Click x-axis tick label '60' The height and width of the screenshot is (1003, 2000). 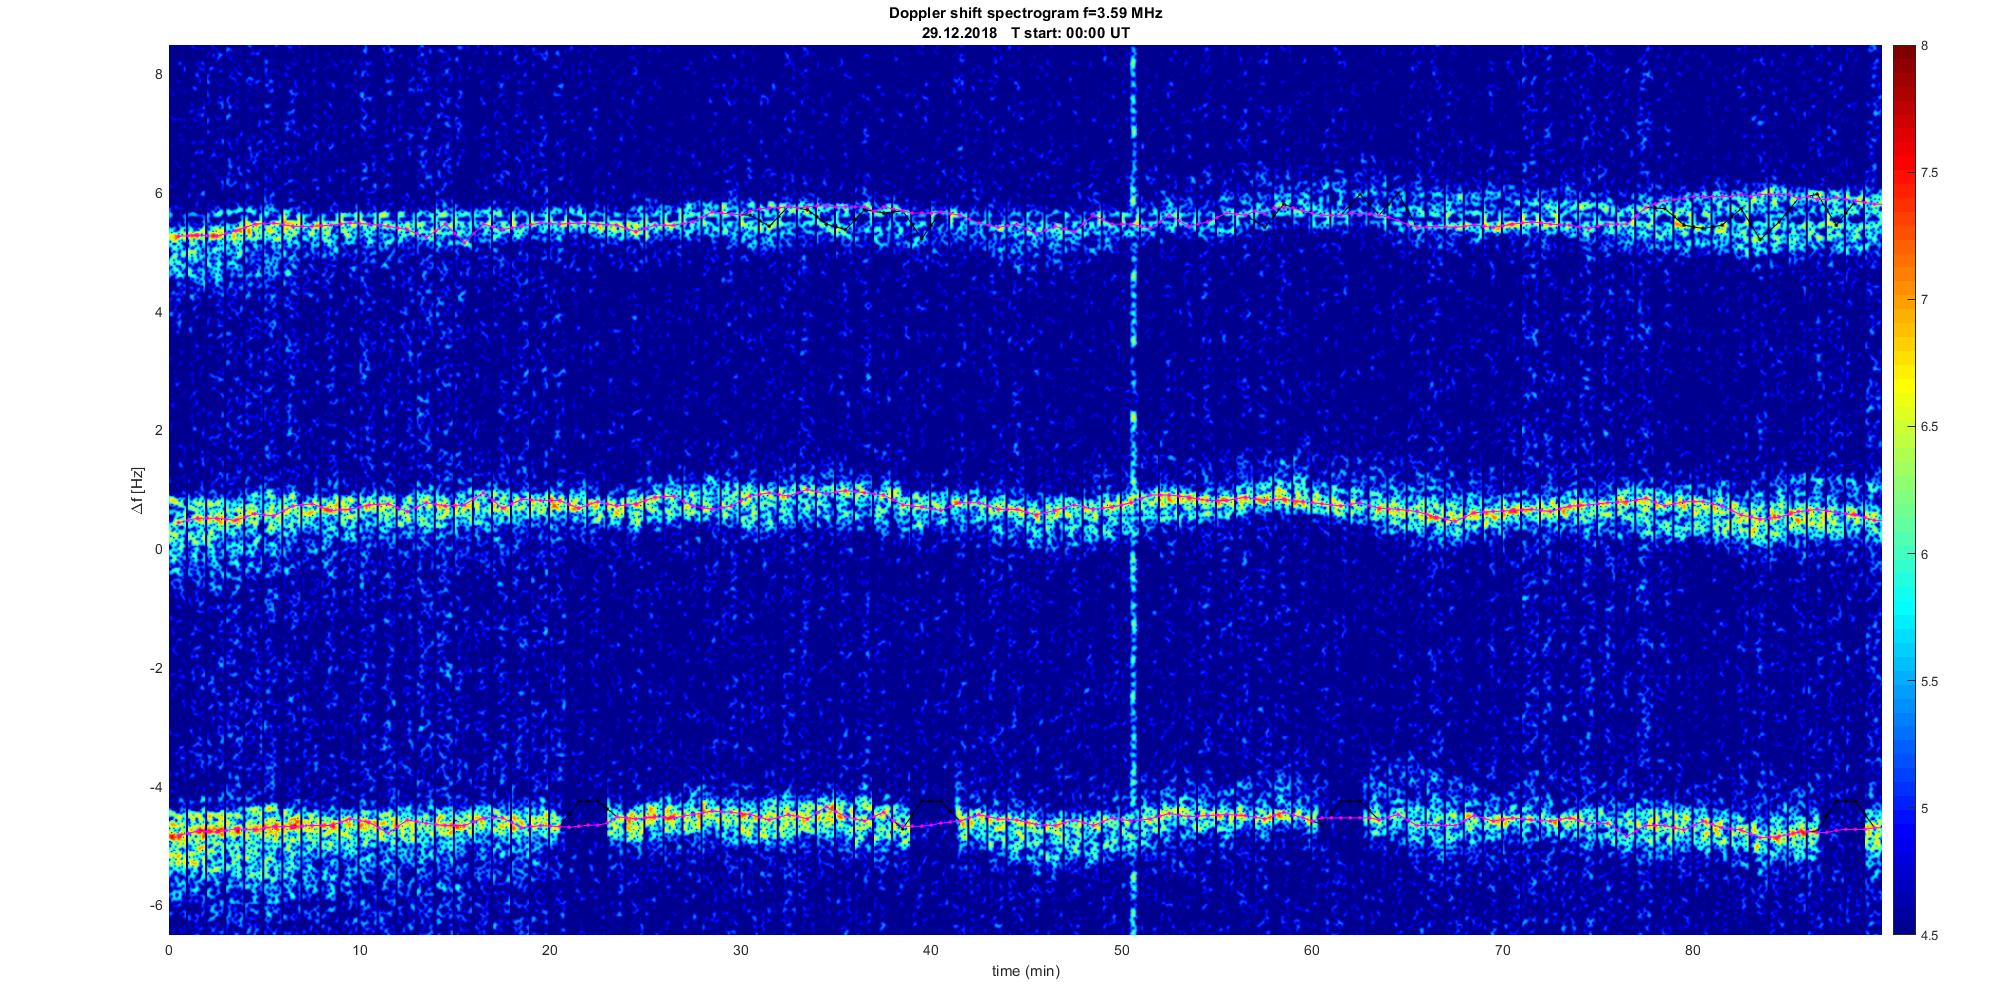(1312, 950)
